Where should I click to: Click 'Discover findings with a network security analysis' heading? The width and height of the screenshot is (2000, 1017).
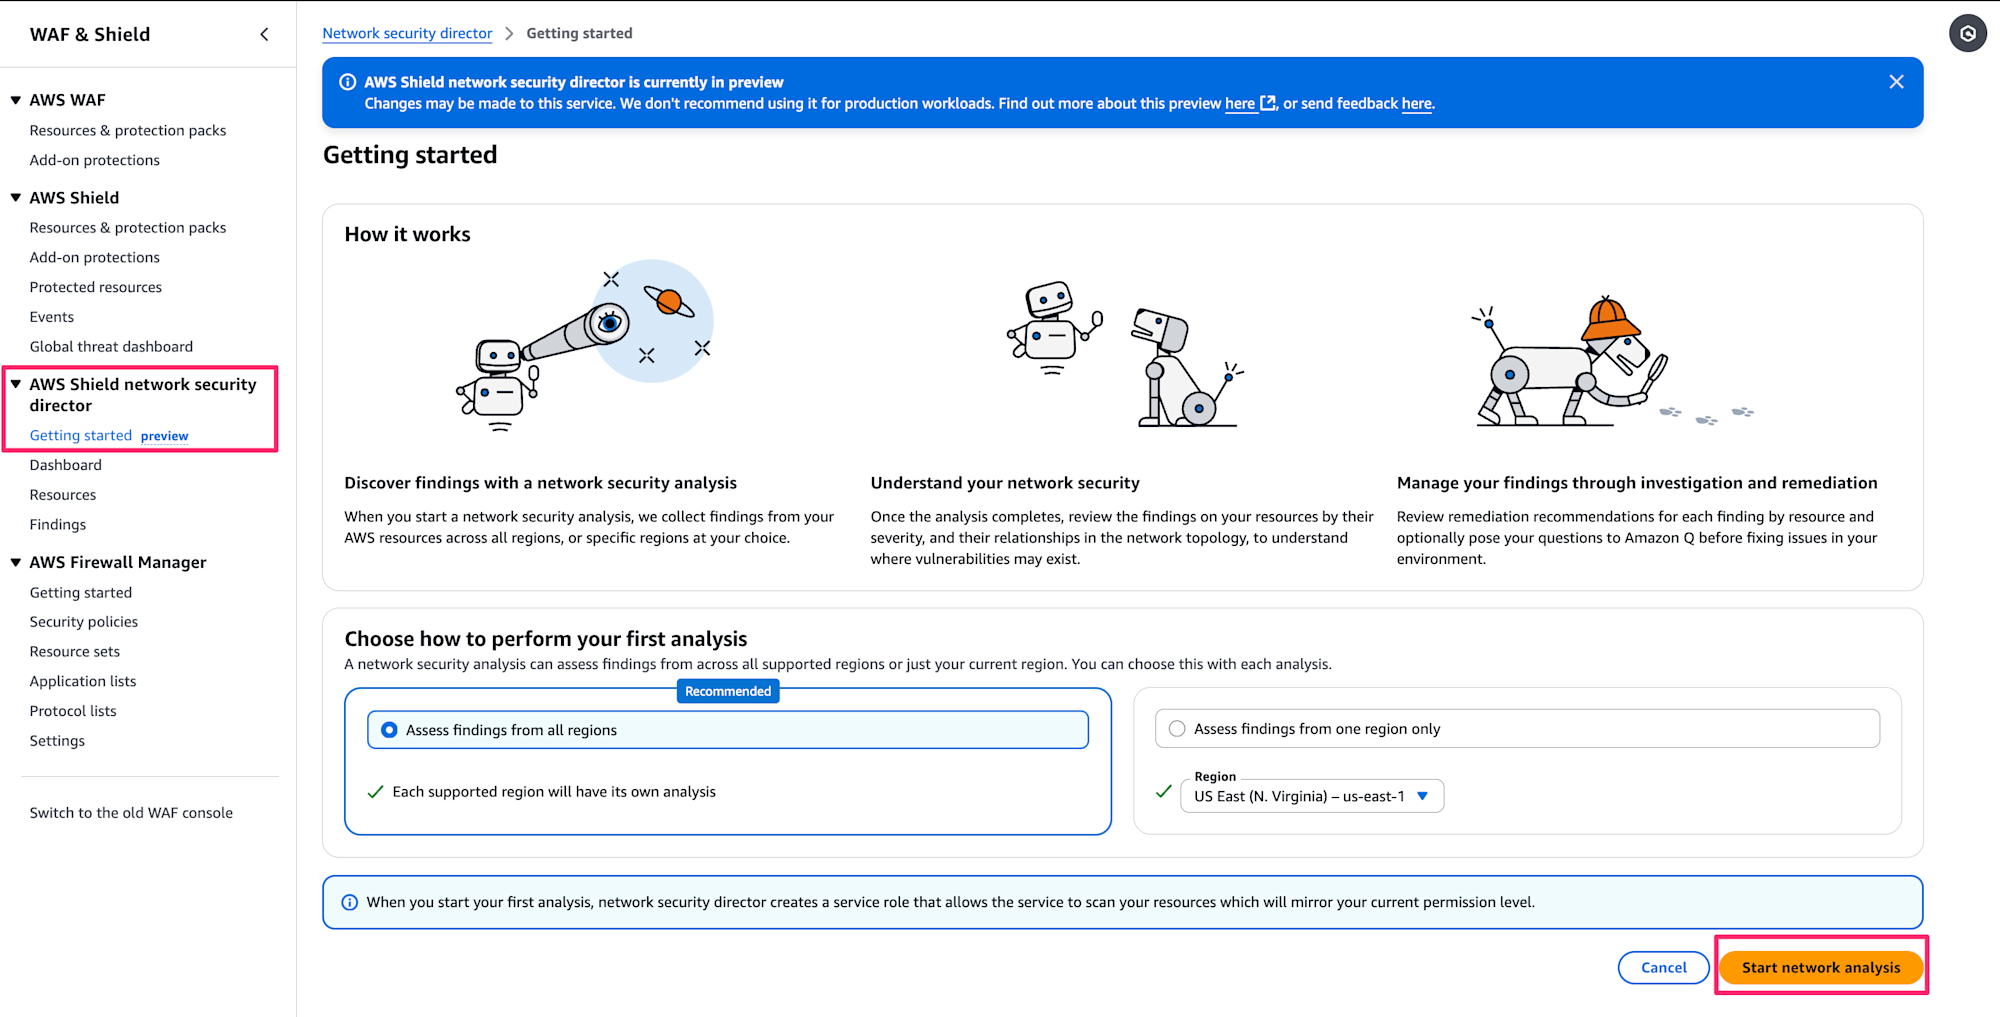pos(540,483)
